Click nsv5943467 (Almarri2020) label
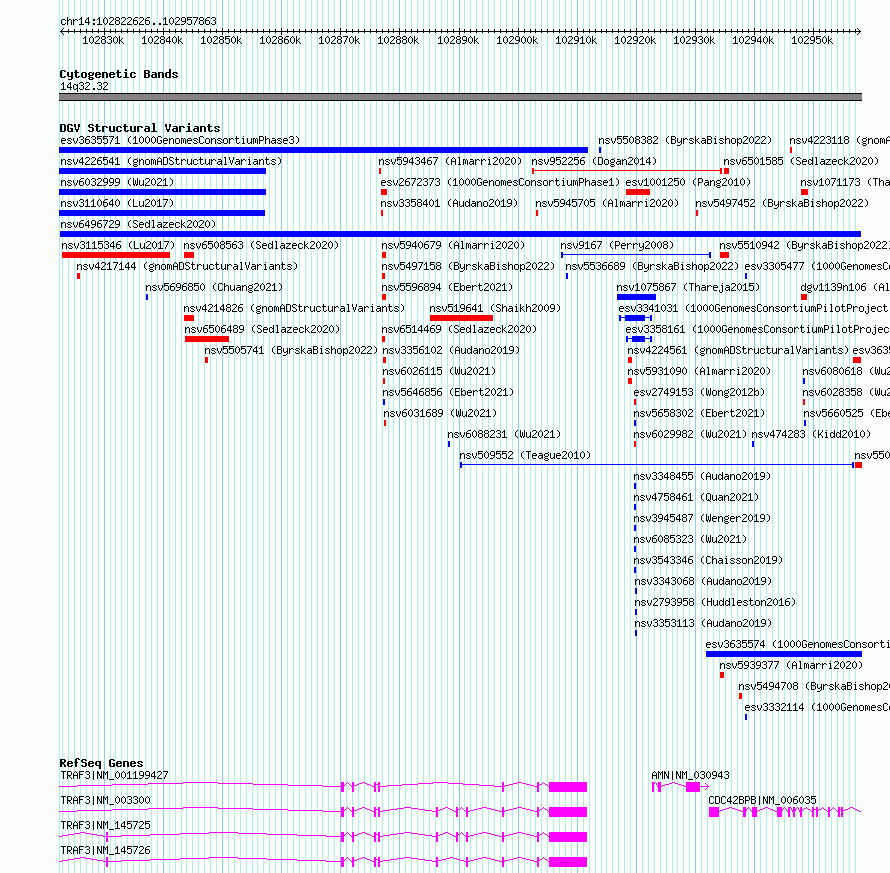890x873 pixels. 450,161
